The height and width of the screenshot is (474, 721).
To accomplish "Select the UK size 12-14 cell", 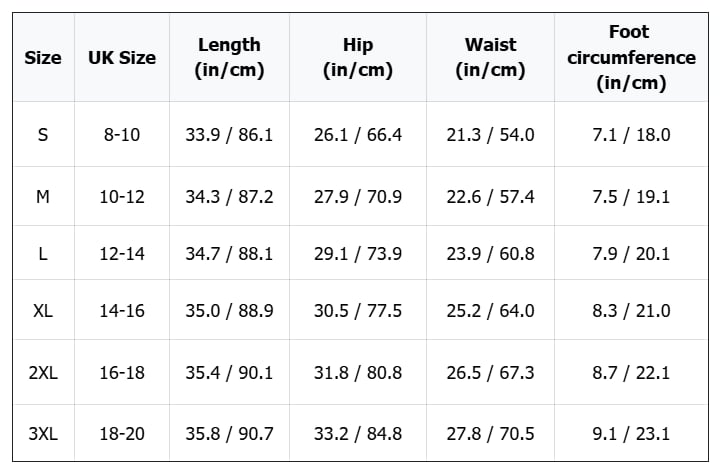I will tap(122, 254).
